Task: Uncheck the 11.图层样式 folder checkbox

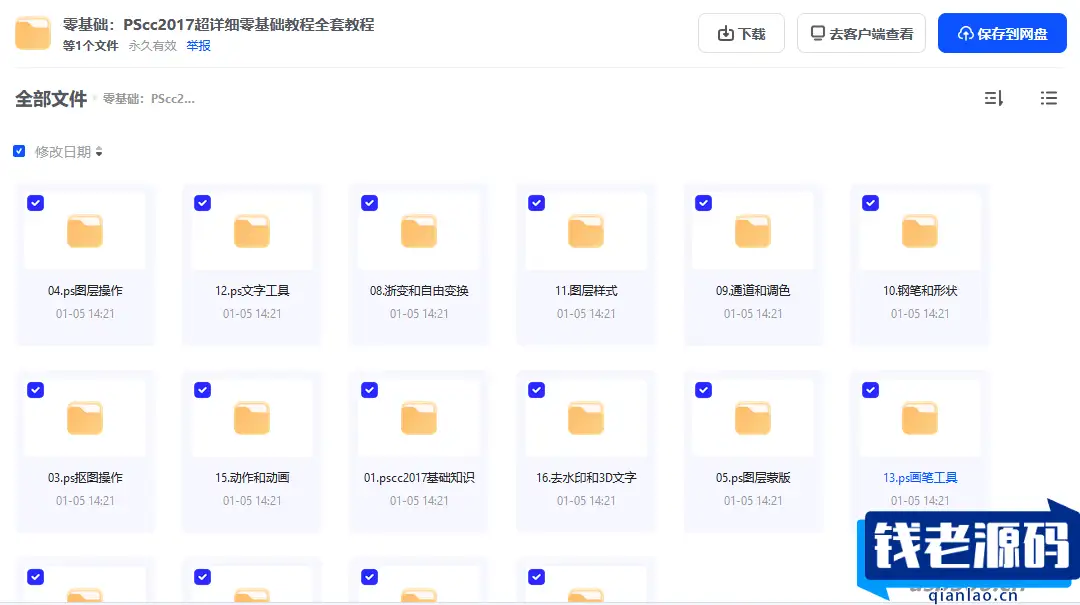Action: coord(537,203)
